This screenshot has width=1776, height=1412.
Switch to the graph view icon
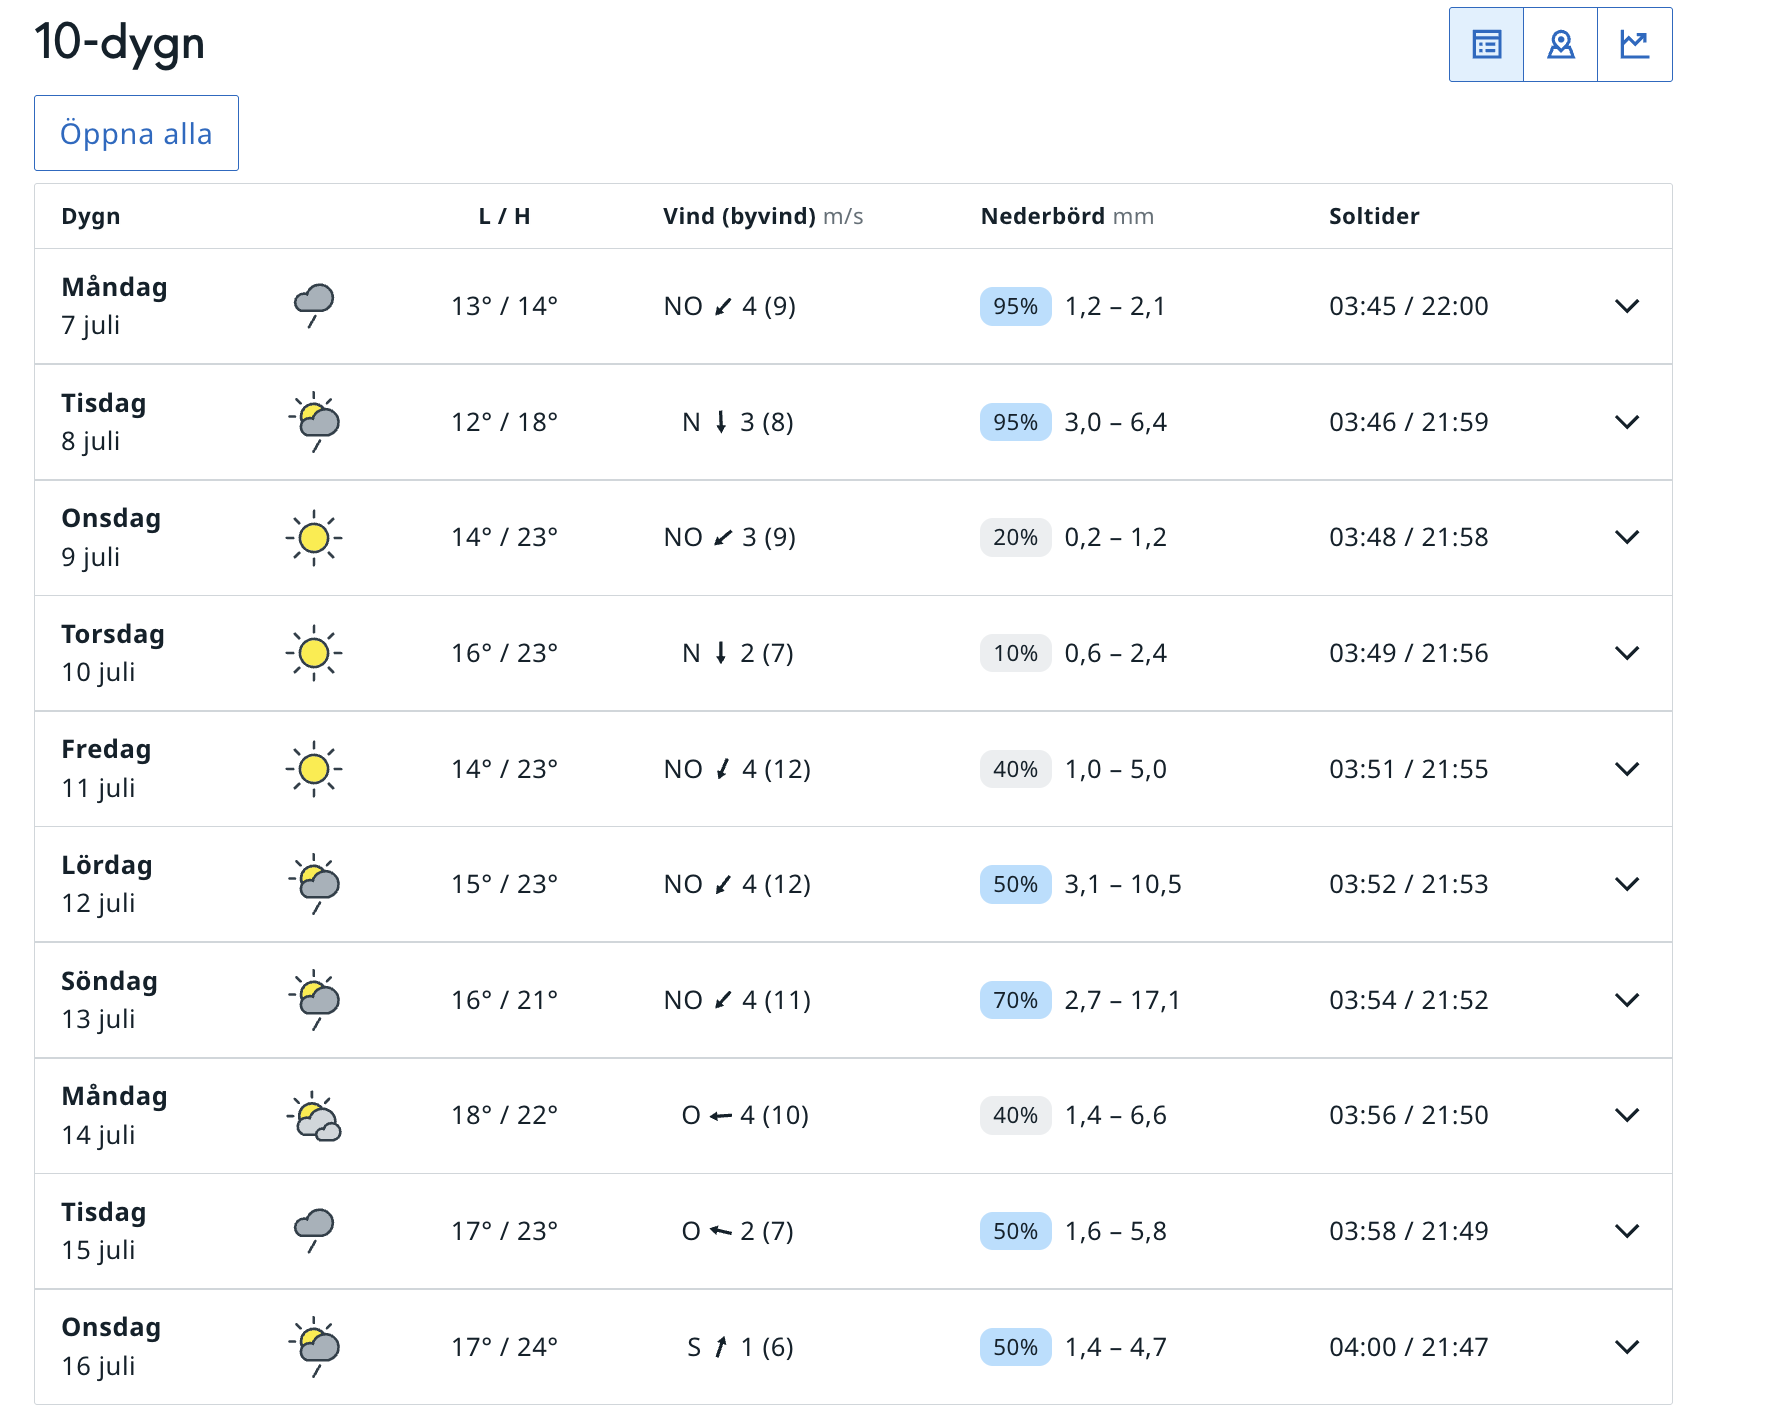(1635, 45)
